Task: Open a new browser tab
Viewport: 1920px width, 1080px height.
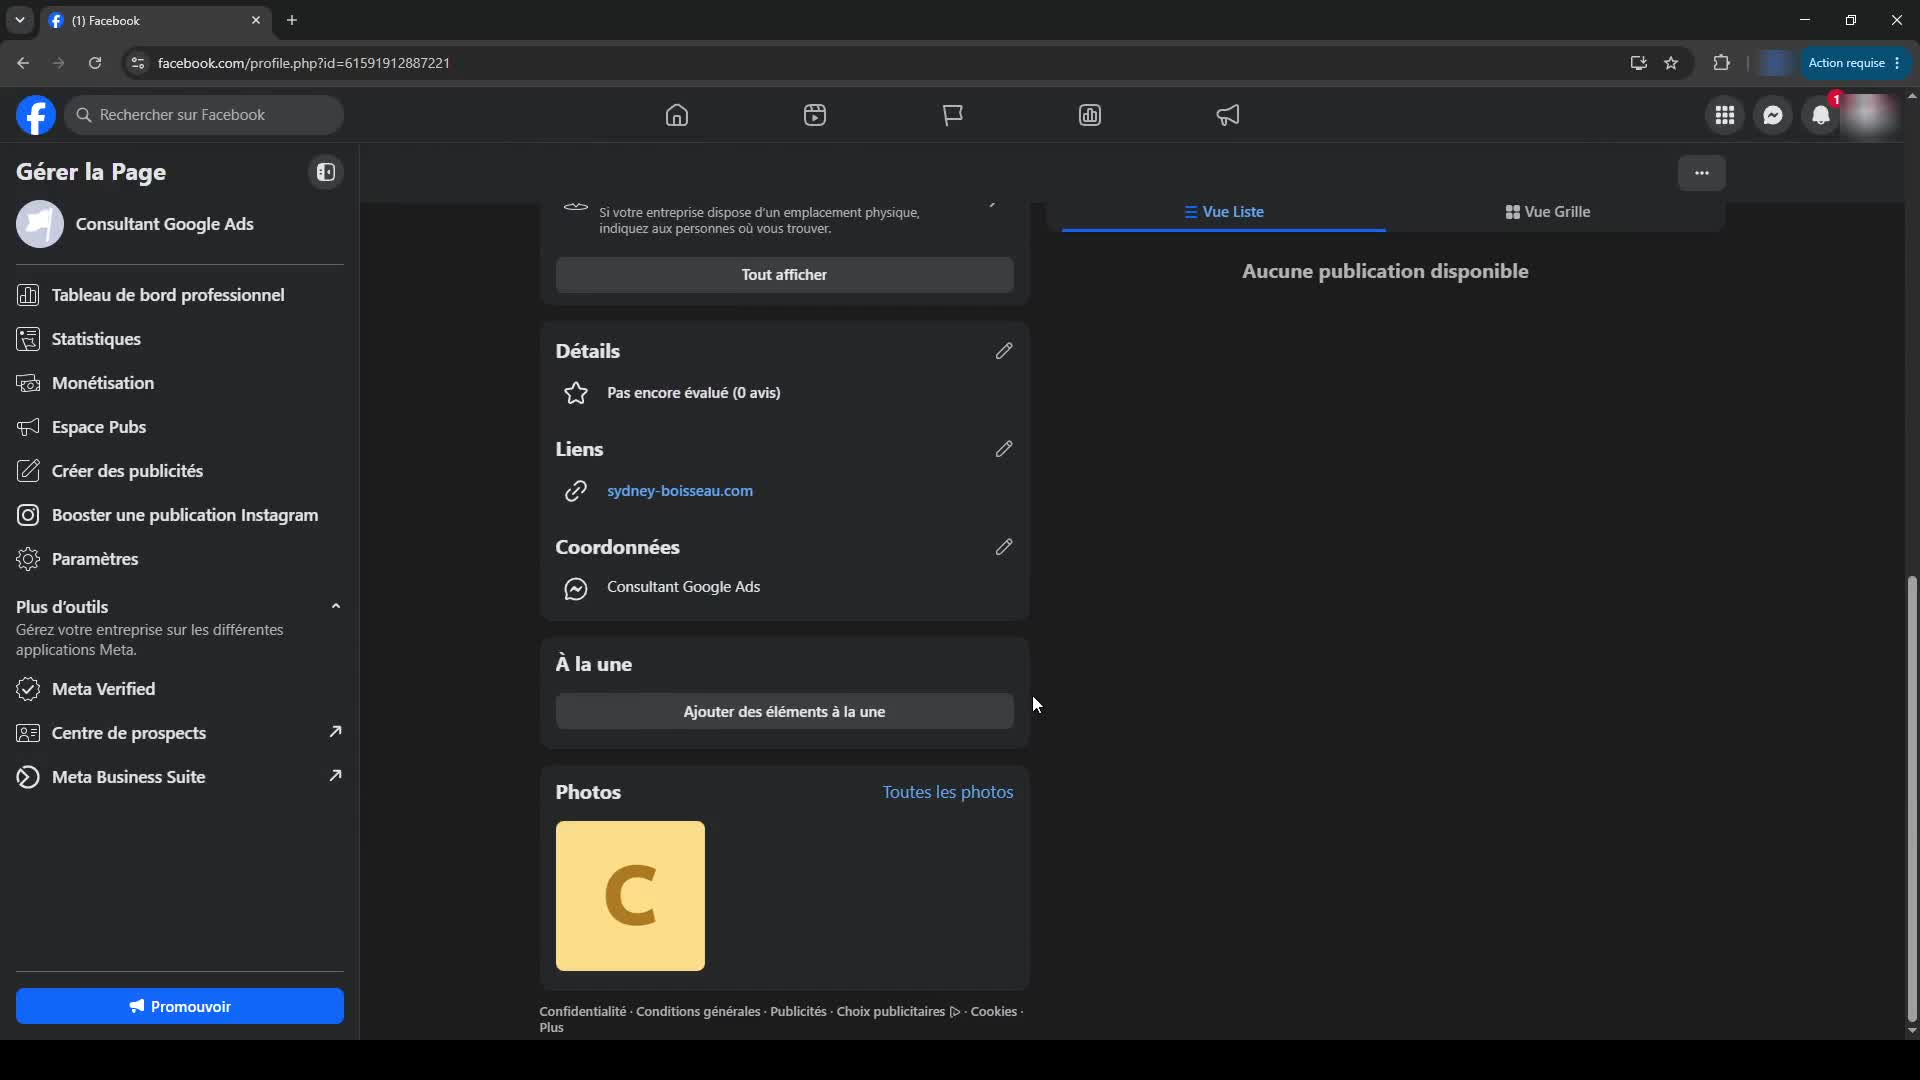Action: tap(292, 20)
